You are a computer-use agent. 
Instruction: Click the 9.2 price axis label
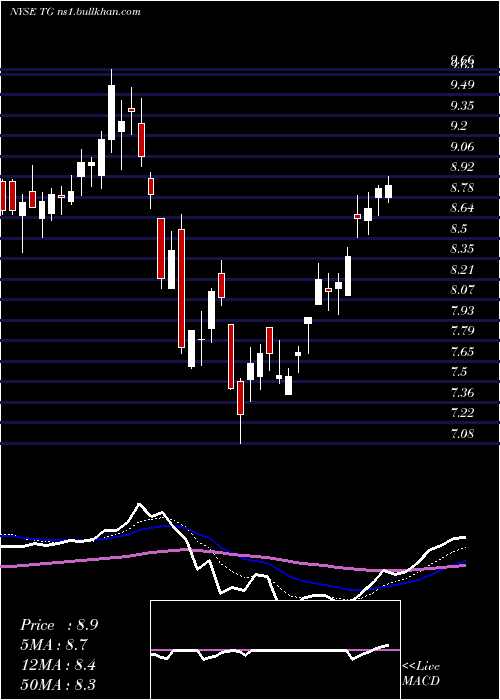pyautogui.click(x=458, y=126)
